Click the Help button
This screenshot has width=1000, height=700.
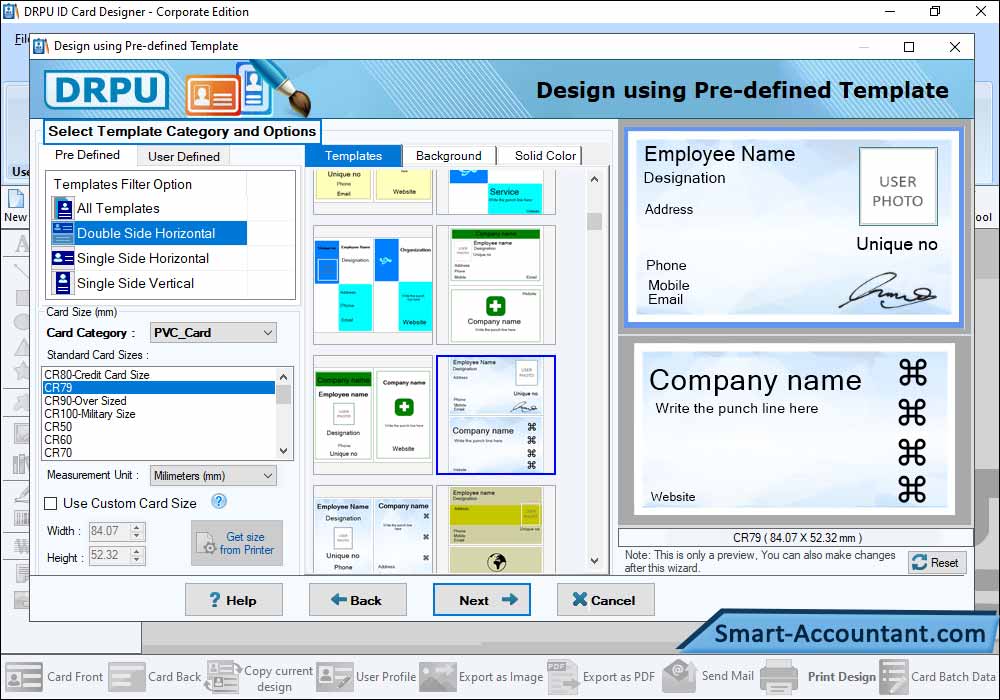(233, 600)
